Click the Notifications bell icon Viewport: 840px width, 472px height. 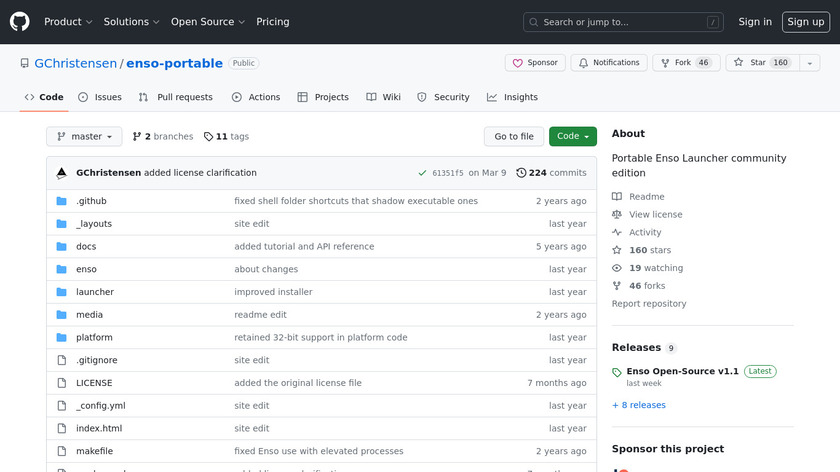(x=582, y=63)
